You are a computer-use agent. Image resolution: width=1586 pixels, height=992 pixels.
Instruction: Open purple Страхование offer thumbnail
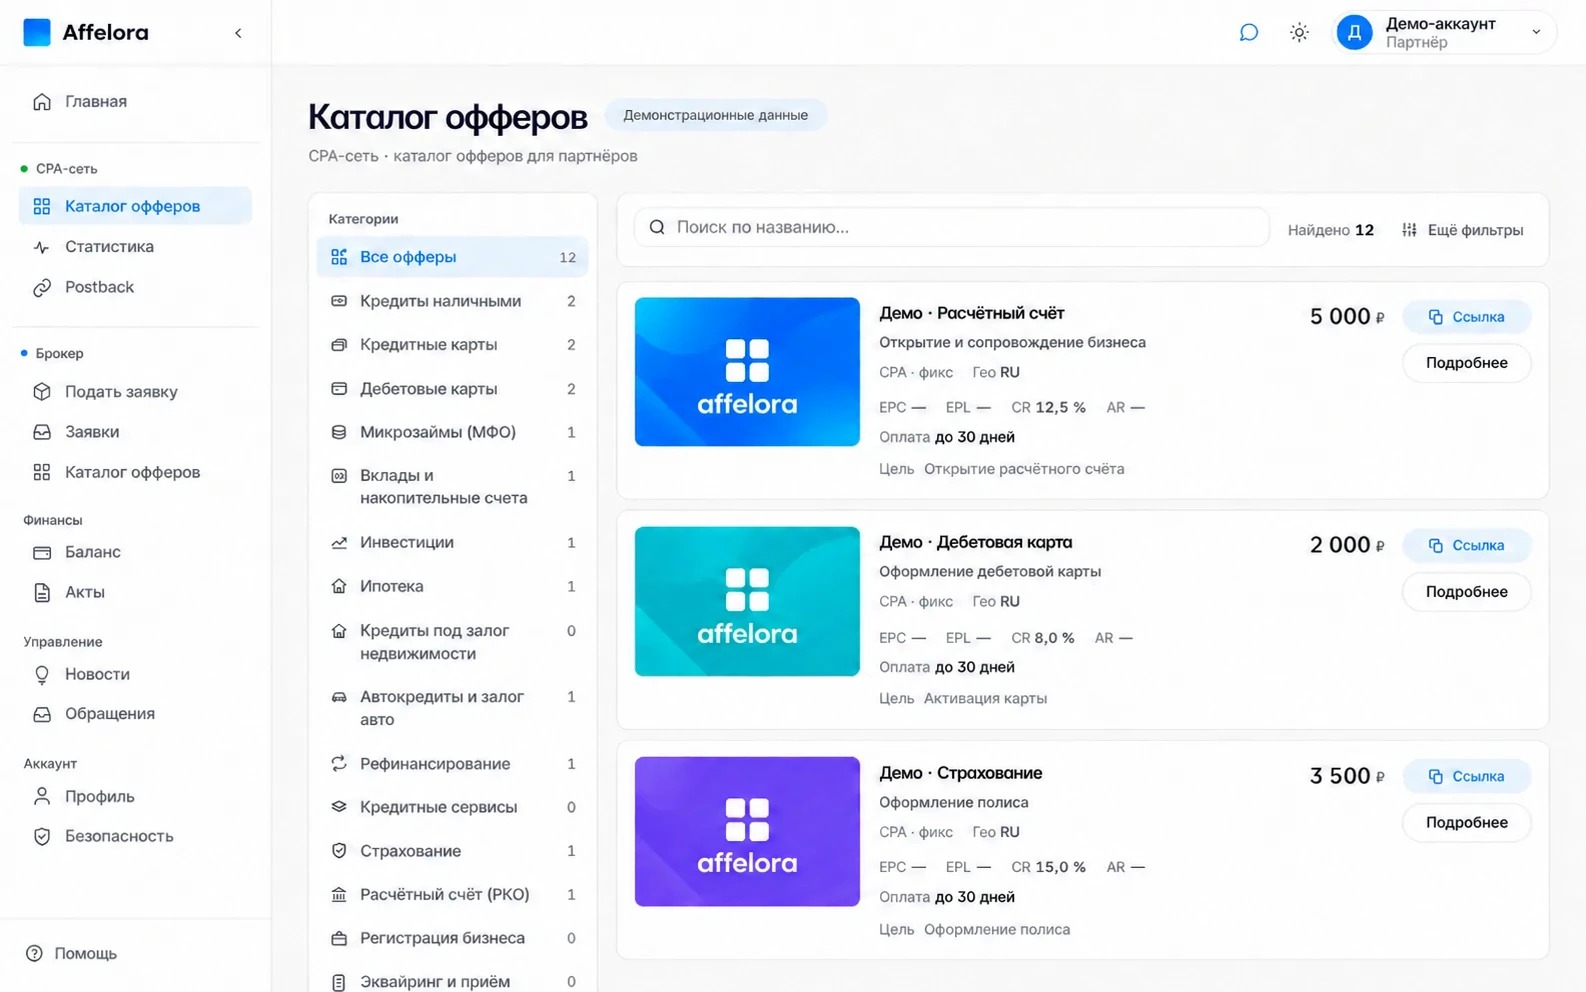pyautogui.click(x=747, y=831)
